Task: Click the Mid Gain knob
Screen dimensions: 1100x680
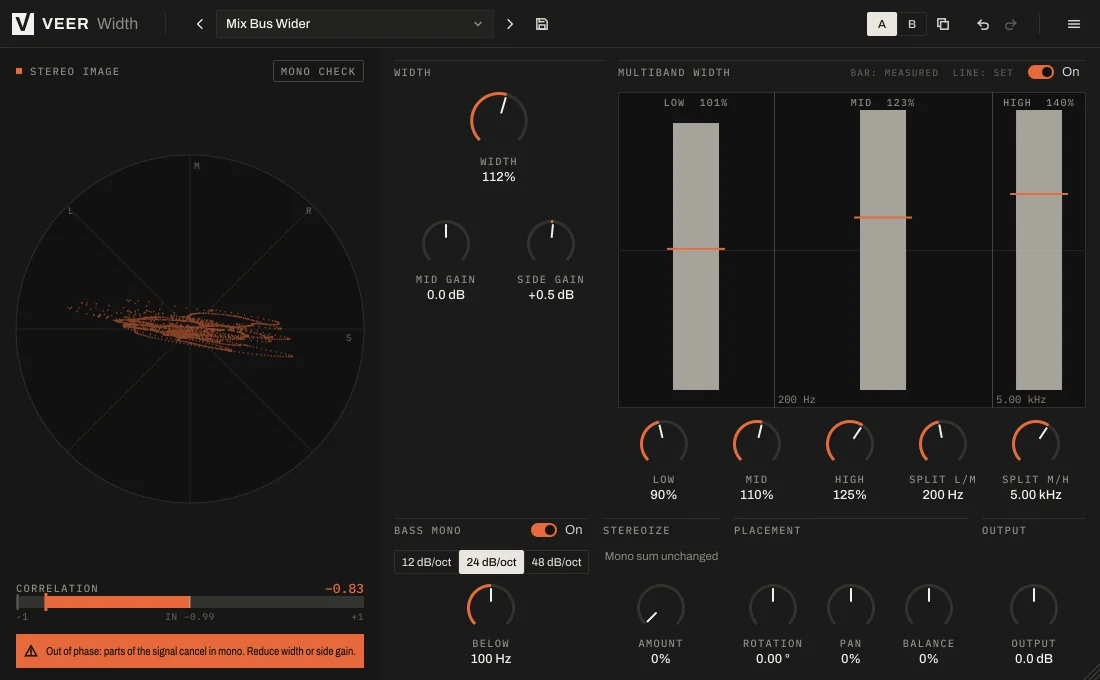Action: pos(445,243)
